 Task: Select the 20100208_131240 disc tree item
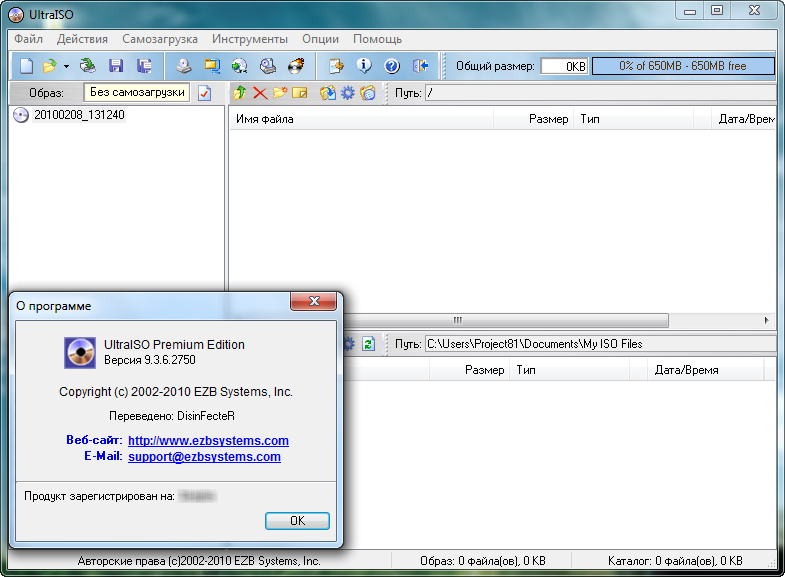pos(79,115)
